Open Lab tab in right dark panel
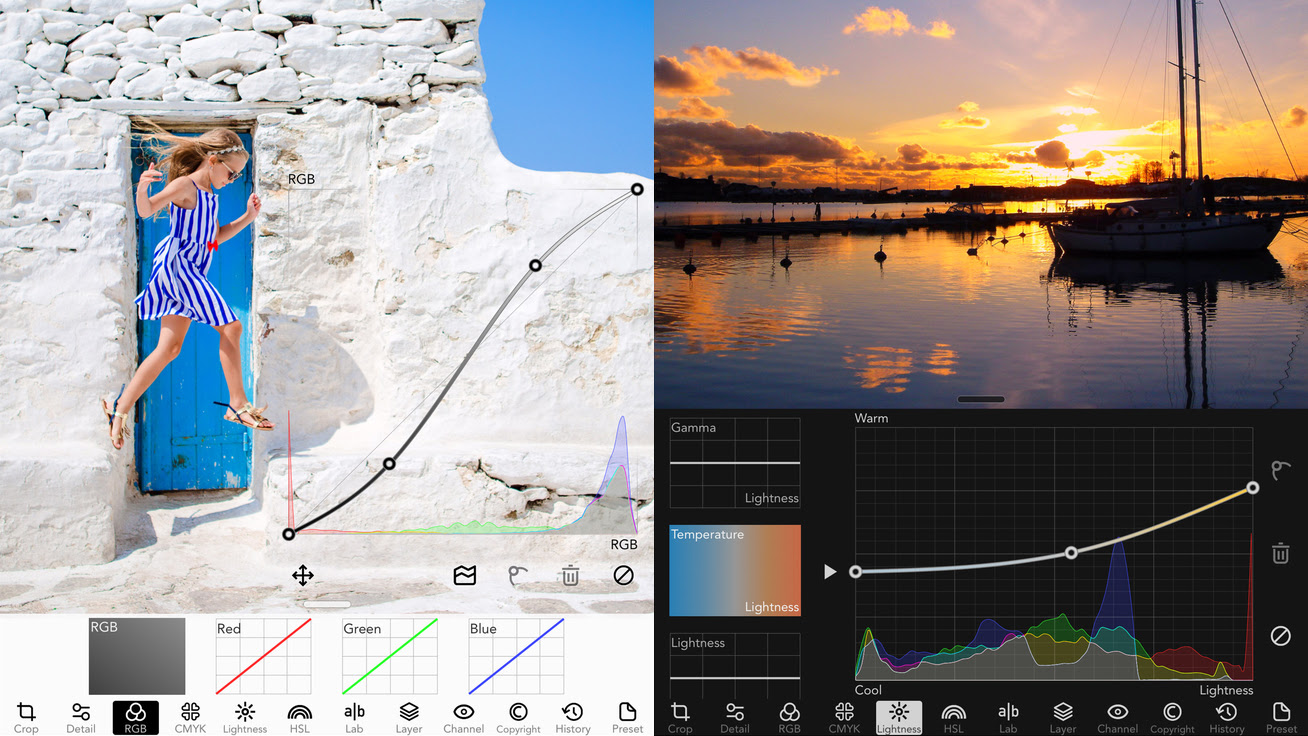The height and width of the screenshot is (736, 1308). 1008,717
